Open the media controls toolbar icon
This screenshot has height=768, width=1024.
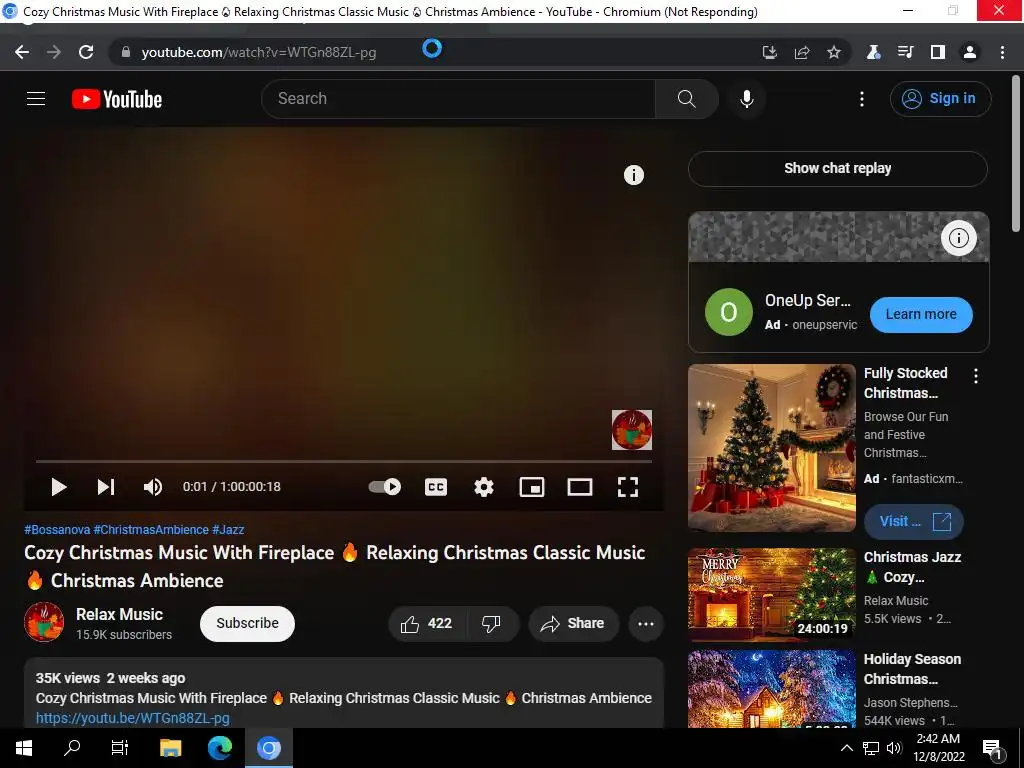905,52
